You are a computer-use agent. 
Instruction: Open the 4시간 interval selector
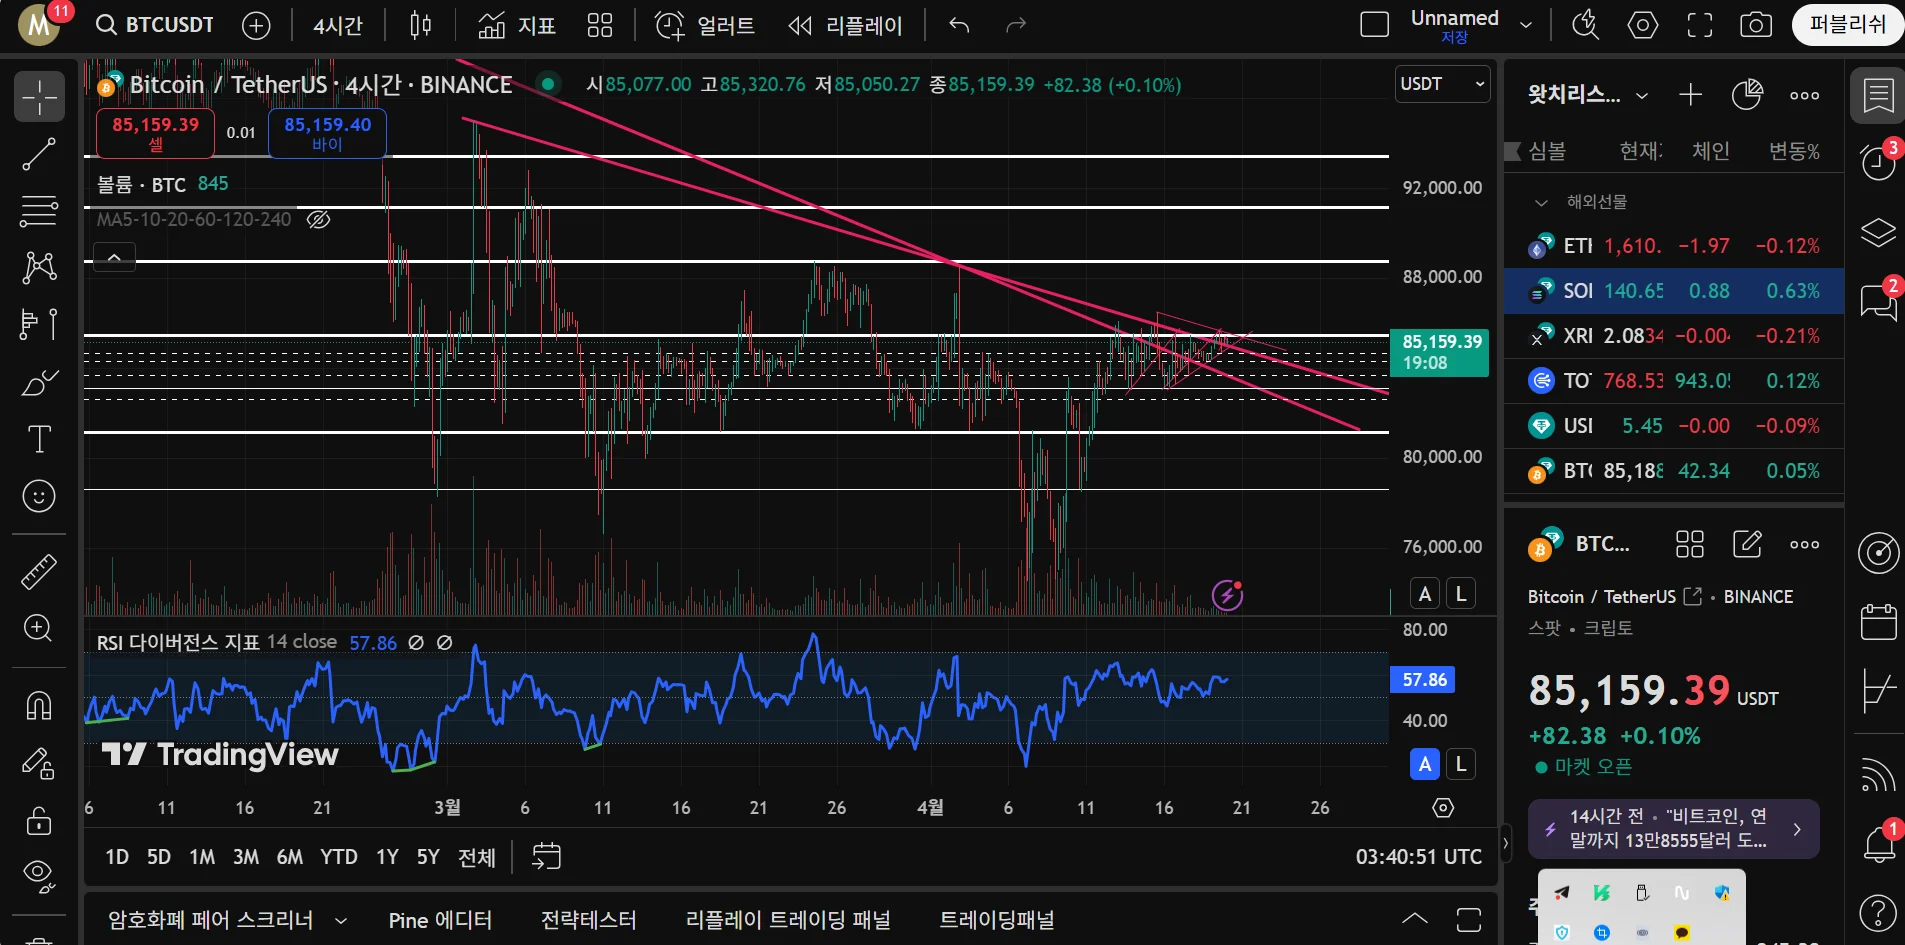coord(338,25)
